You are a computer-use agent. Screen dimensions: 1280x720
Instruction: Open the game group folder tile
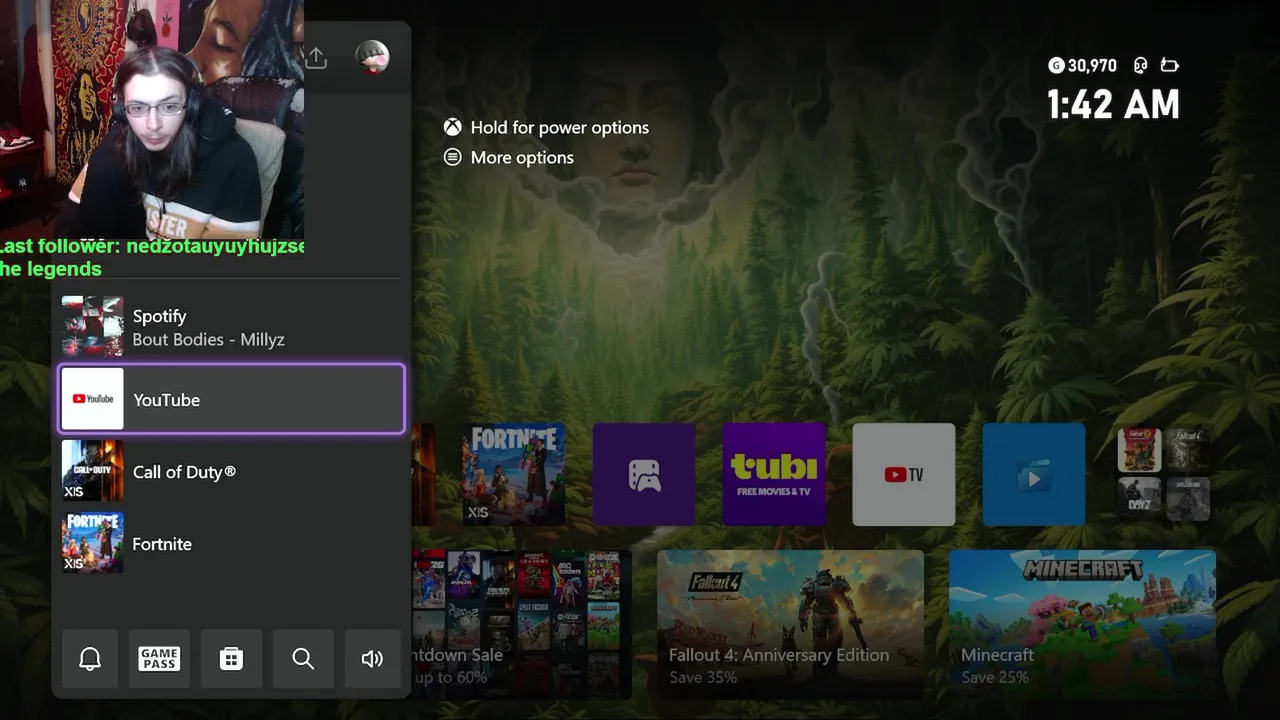[1164, 474]
